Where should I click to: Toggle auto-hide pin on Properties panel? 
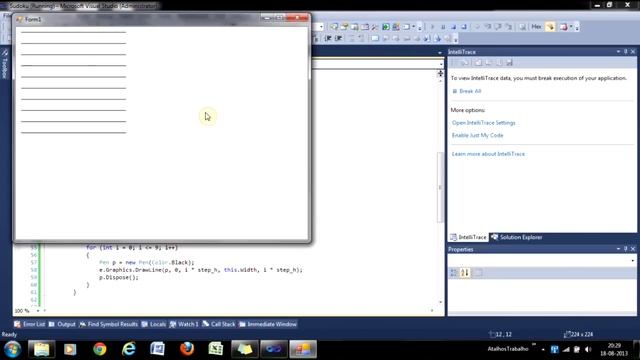(x=625, y=249)
